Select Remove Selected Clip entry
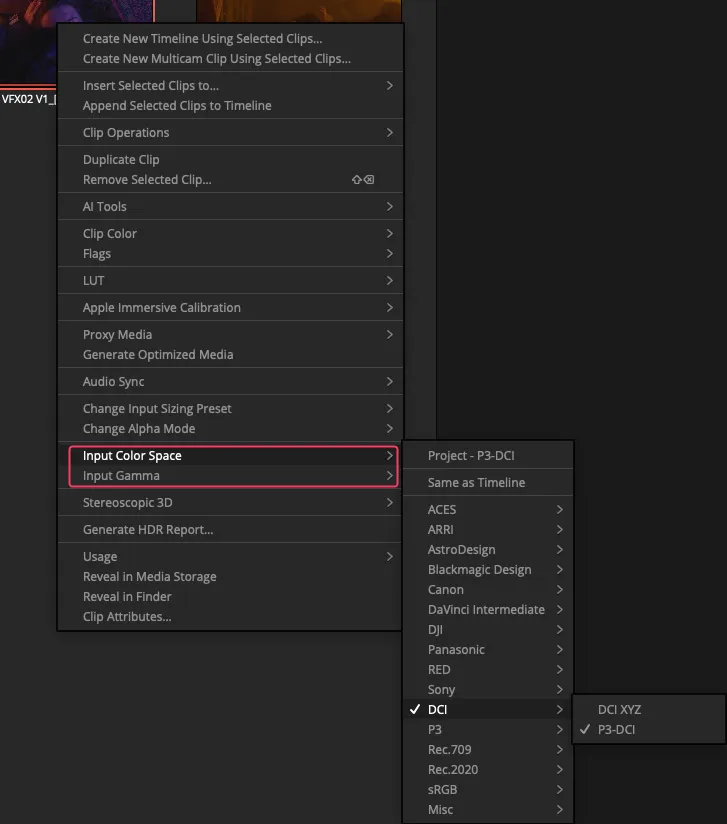The width and height of the screenshot is (727, 824). 147,180
